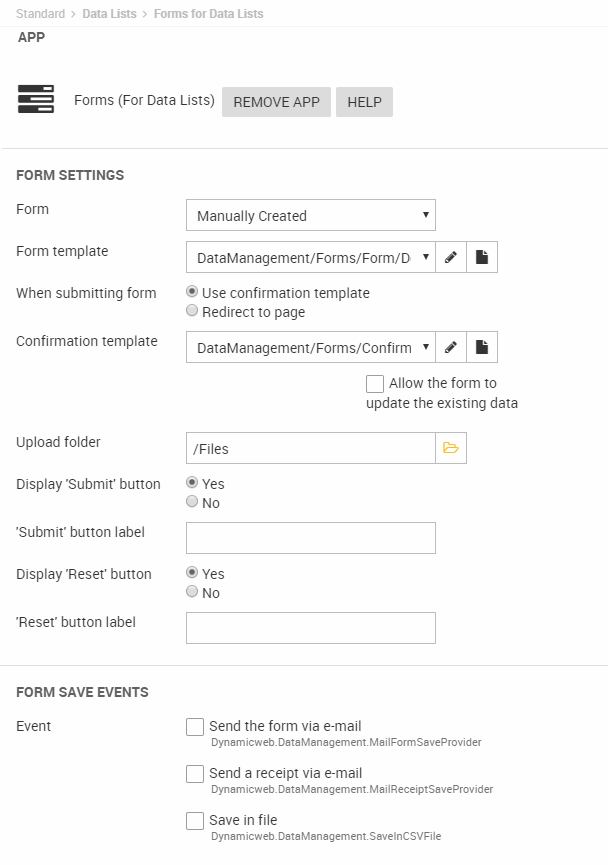608x865 pixels.
Task: Expand the Confirmation template dropdown
Action: [310, 348]
